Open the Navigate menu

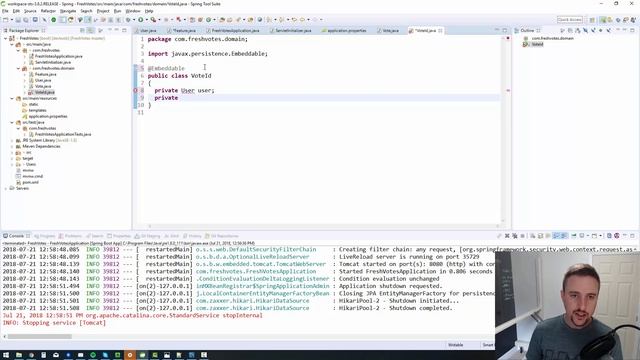tap(68, 11)
